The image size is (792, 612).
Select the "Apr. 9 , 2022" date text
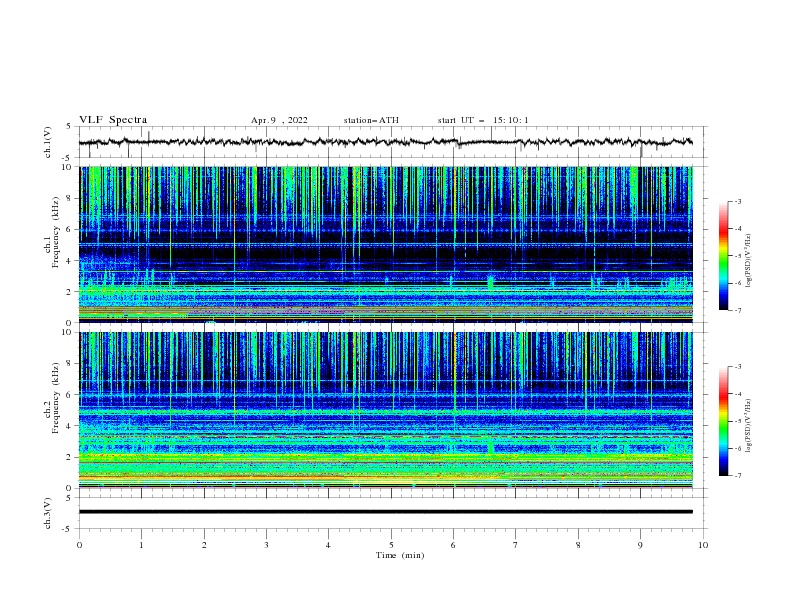279,120
